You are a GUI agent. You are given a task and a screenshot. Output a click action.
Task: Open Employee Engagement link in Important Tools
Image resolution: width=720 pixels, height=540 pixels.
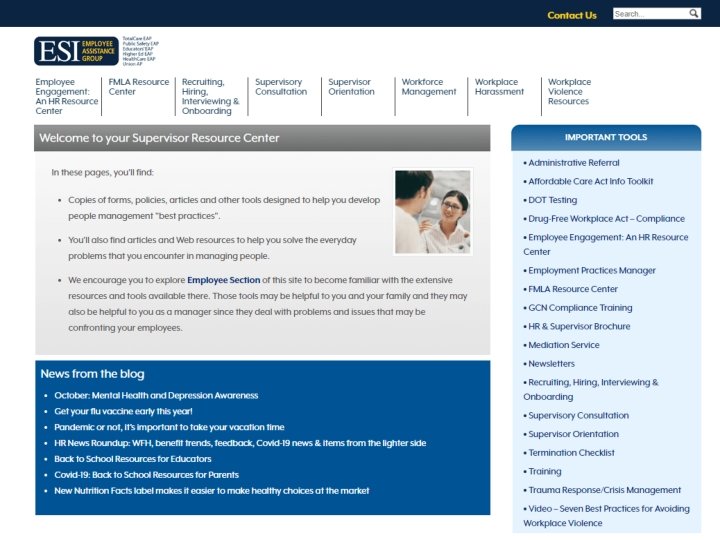click(606, 244)
